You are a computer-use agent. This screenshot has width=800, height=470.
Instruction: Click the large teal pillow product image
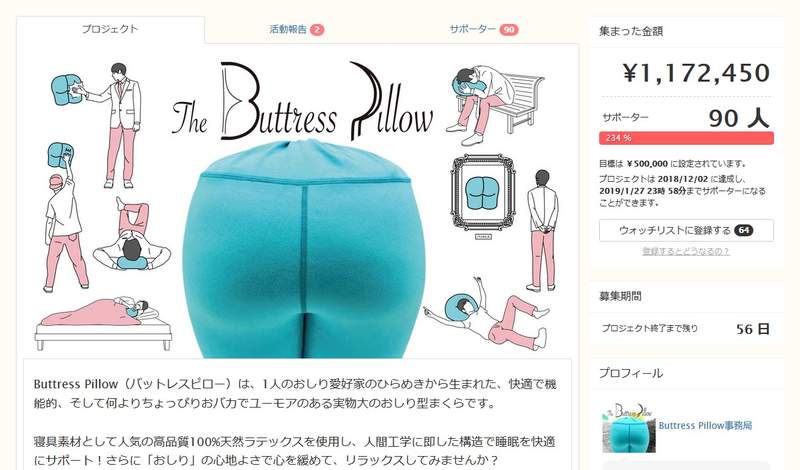[304, 249]
